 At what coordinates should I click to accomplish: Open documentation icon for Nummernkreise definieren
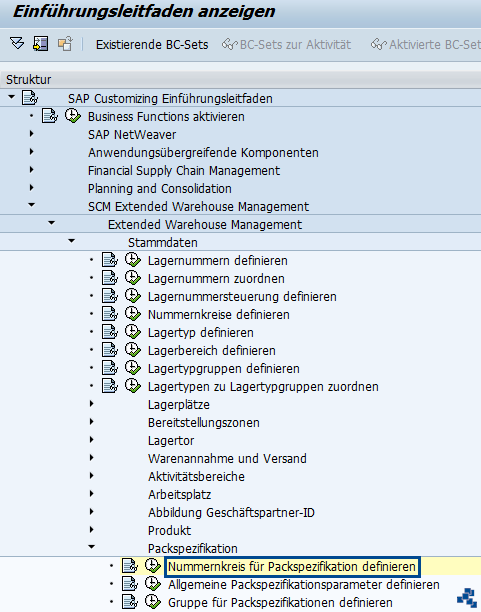110,313
